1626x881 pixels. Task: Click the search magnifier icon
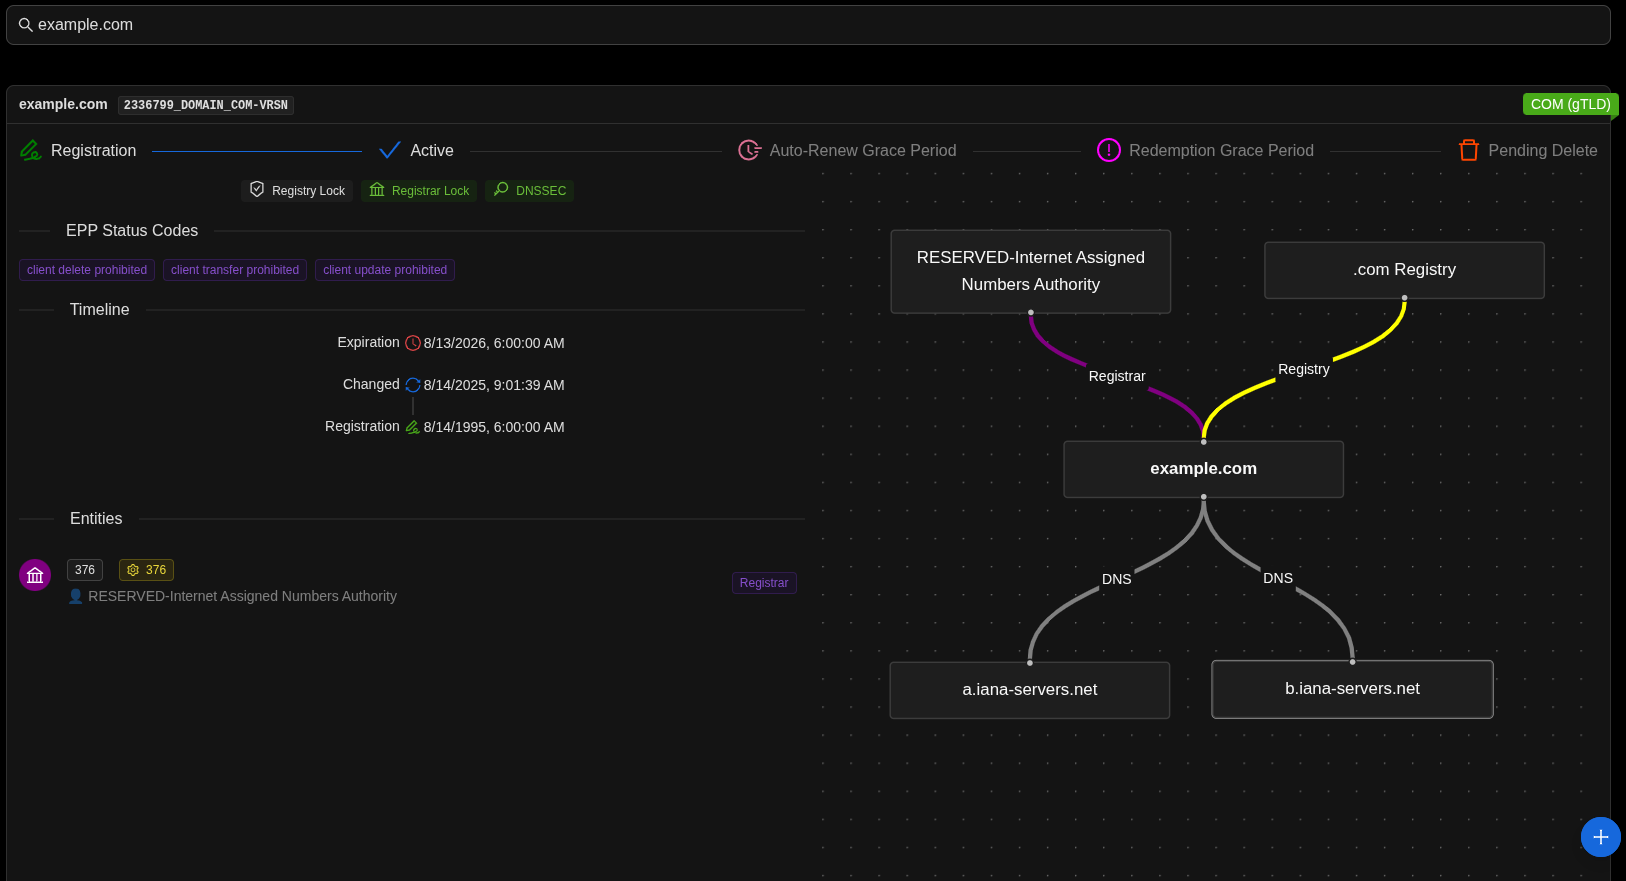(26, 25)
